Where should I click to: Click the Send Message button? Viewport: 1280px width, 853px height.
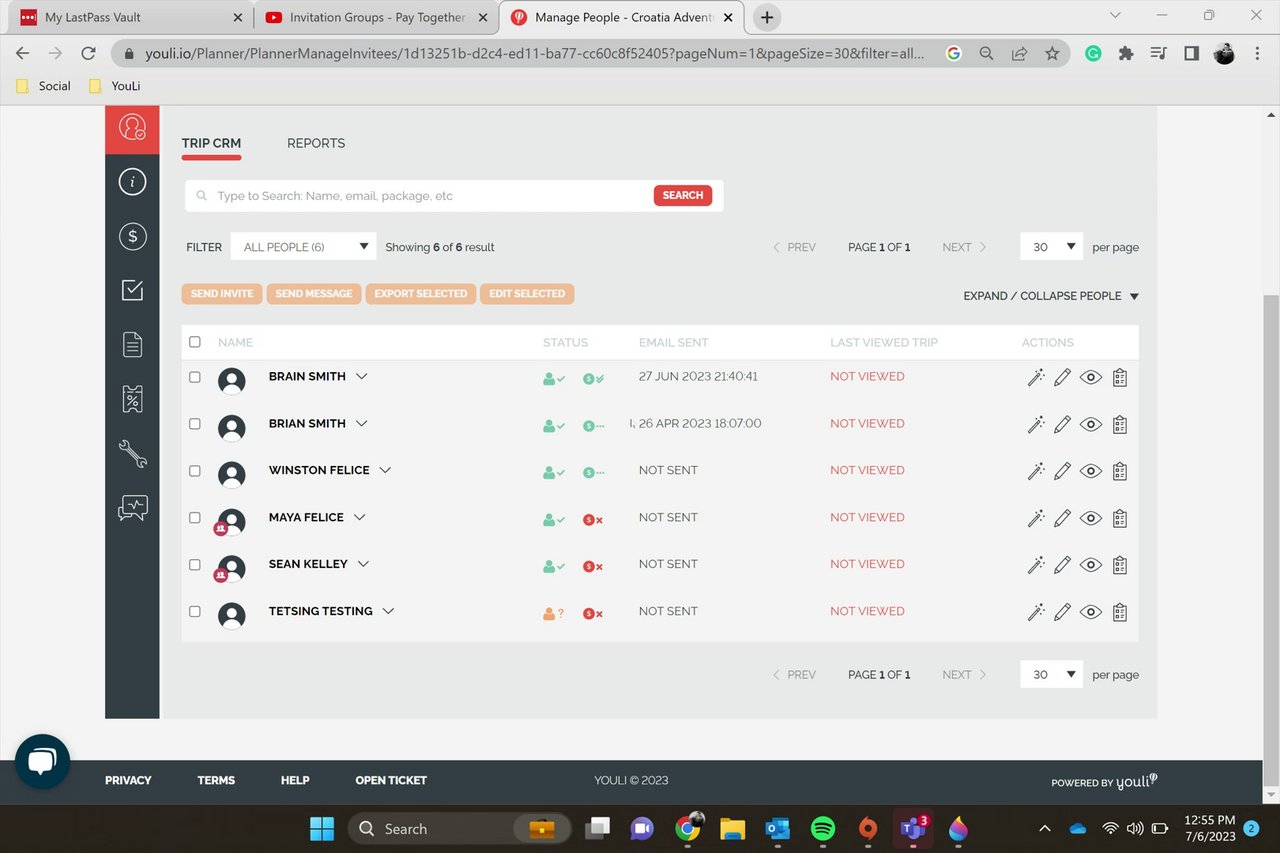pos(314,294)
